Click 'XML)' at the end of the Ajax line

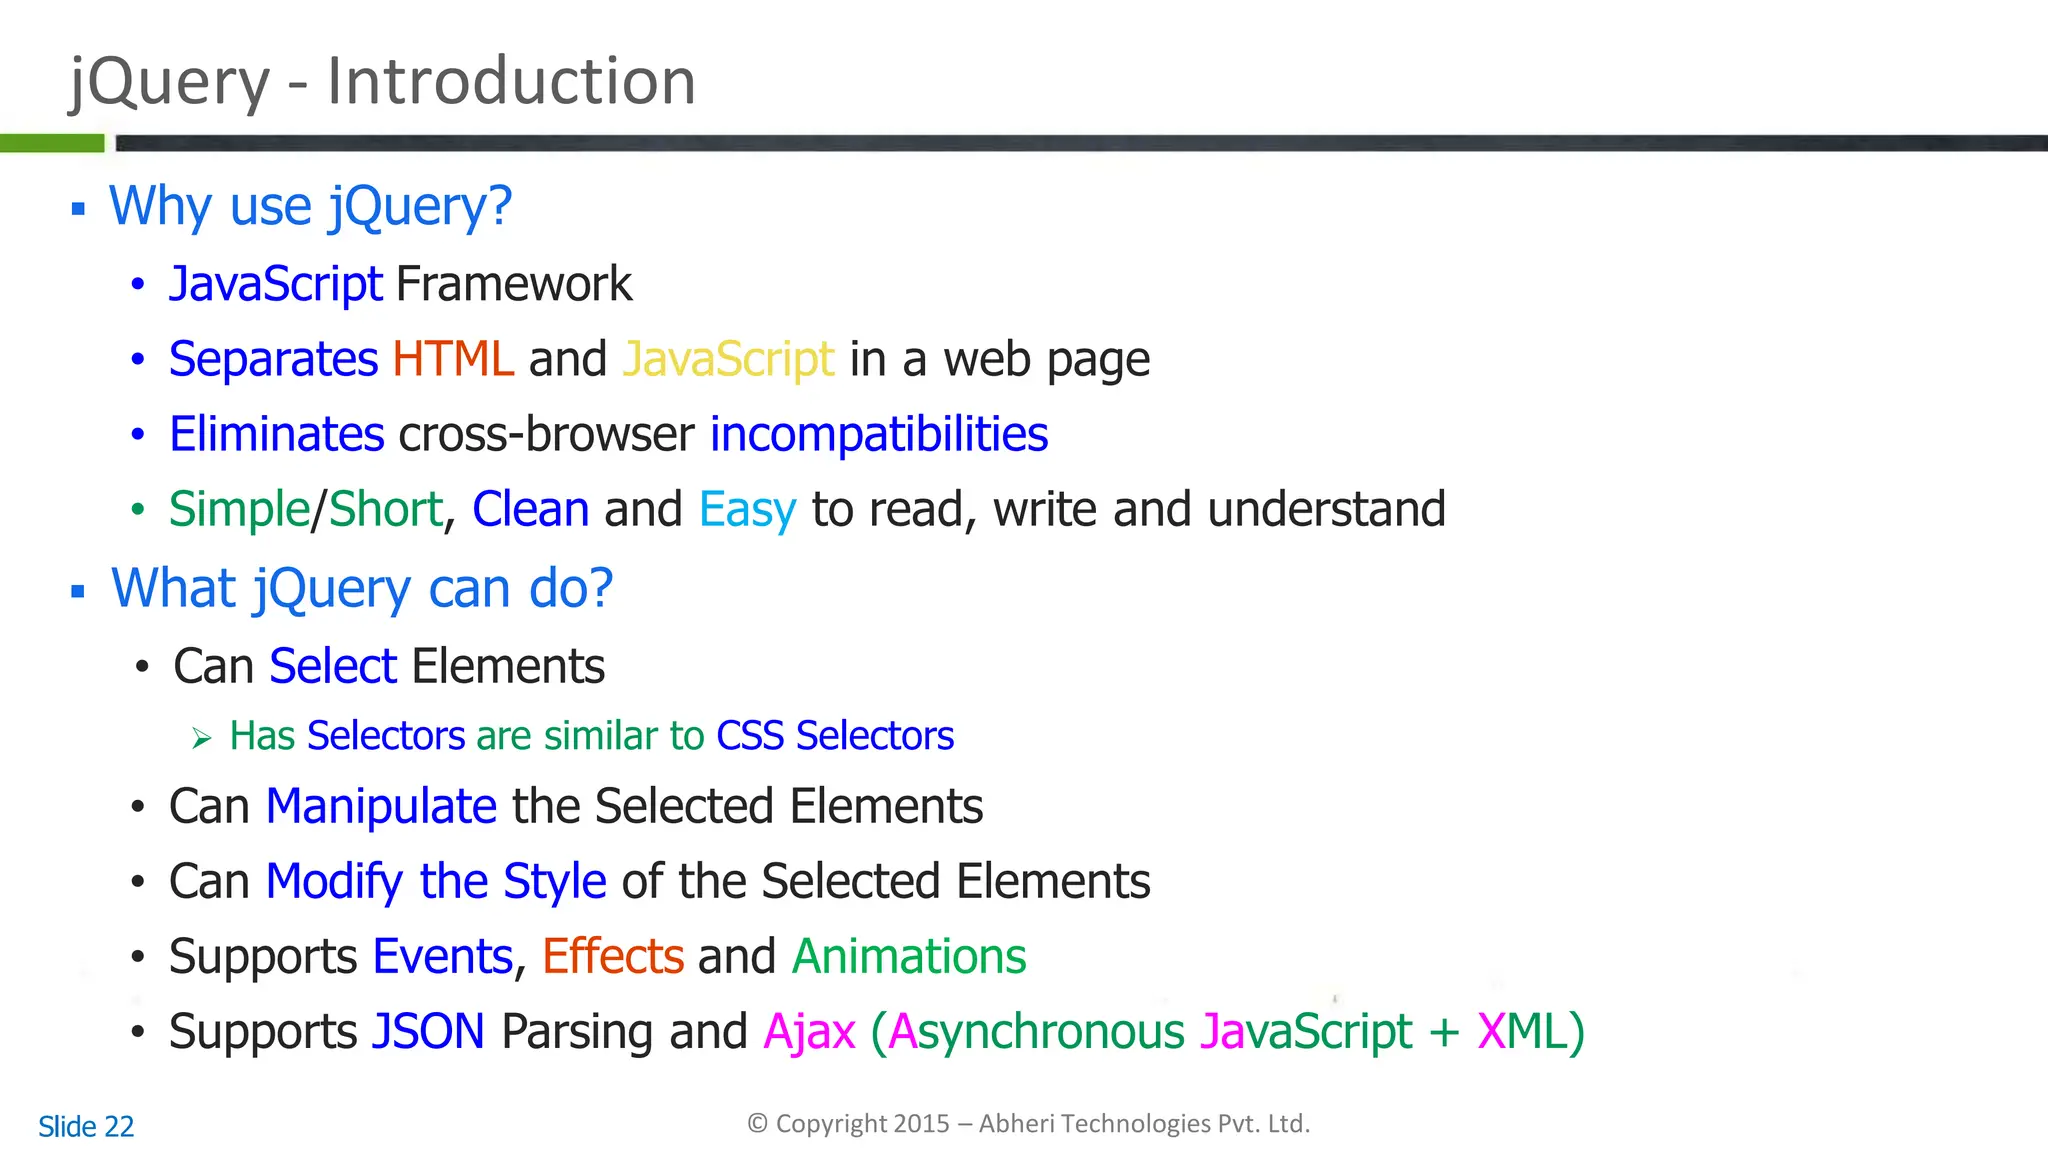1531,1033
